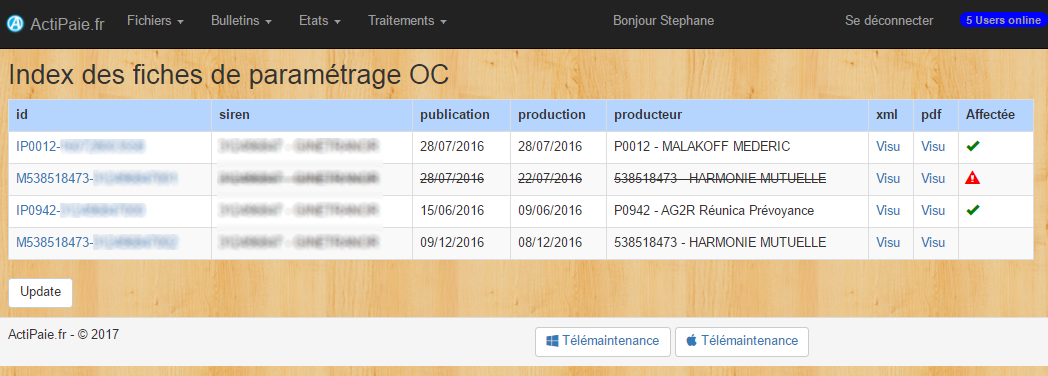Viewport: 1048px width, 376px height.
Task: Click the Windows logo Télémaintenance button
Action: pyautogui.click(x=603, y=341)
